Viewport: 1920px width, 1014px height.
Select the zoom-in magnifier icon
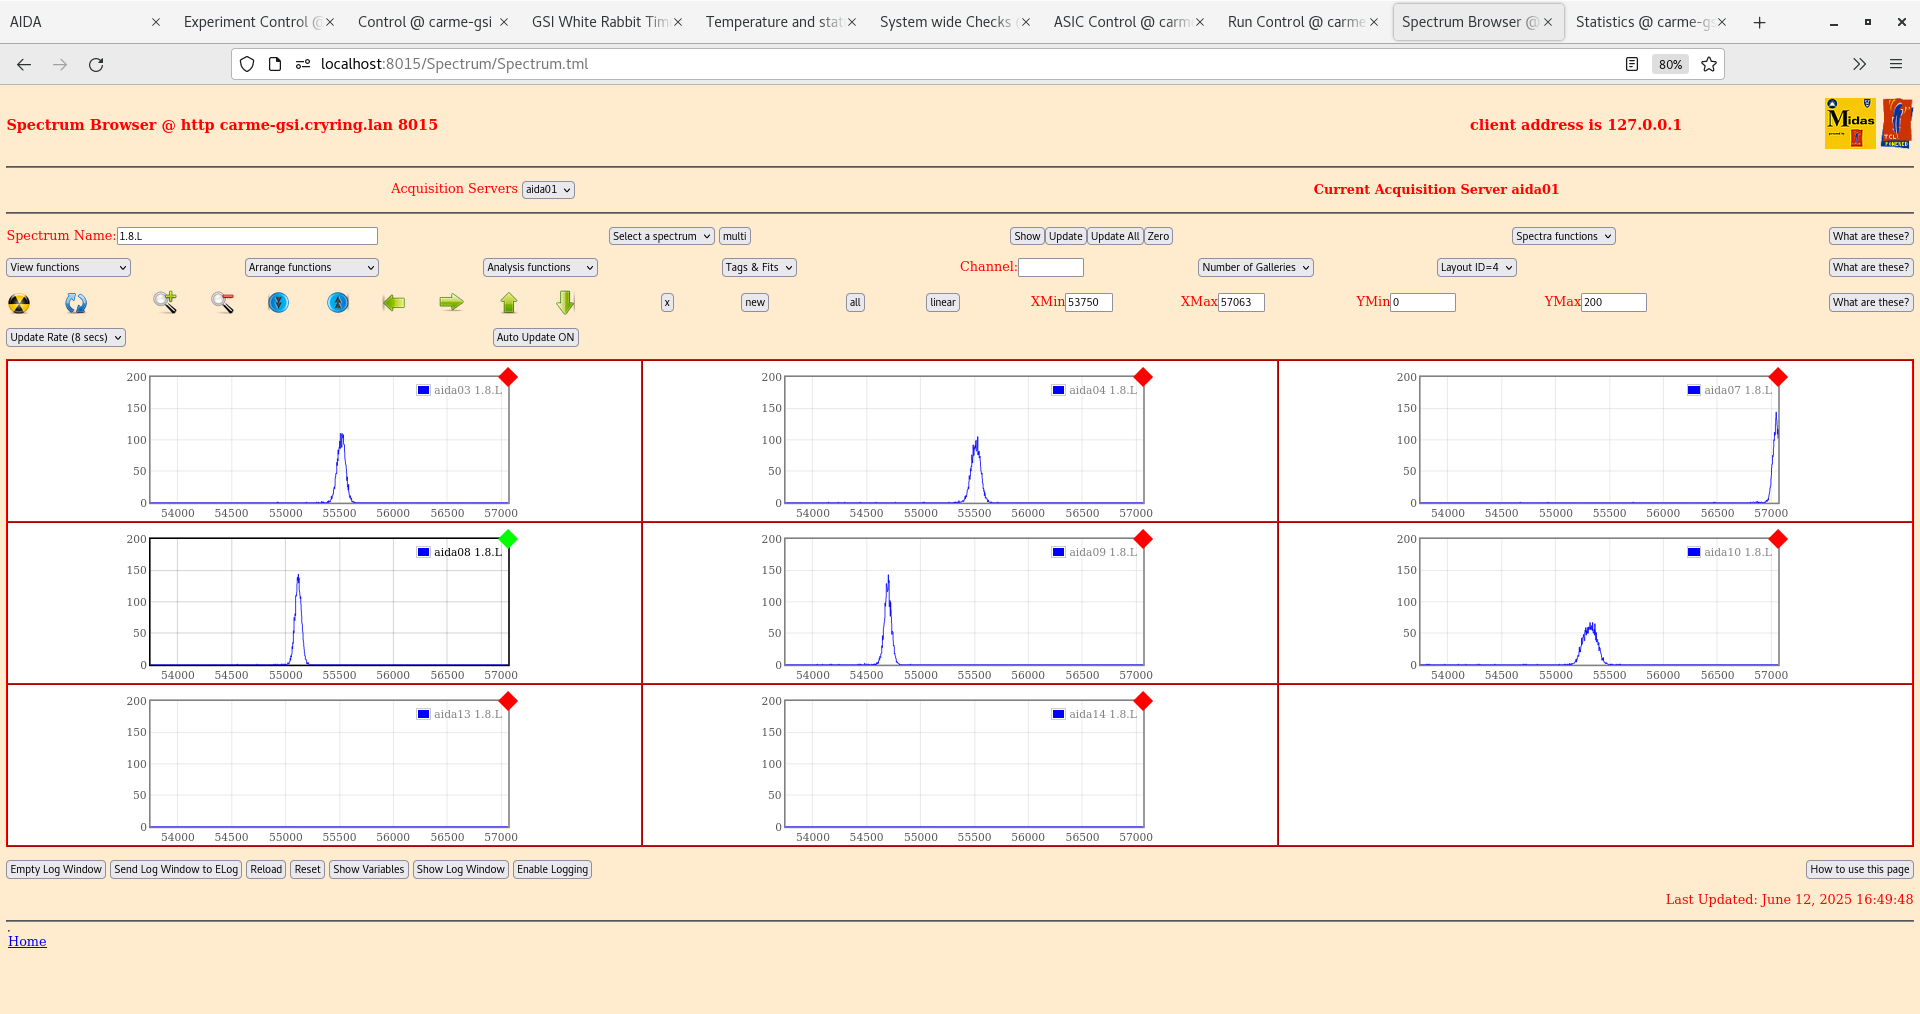tap(164, 303)
